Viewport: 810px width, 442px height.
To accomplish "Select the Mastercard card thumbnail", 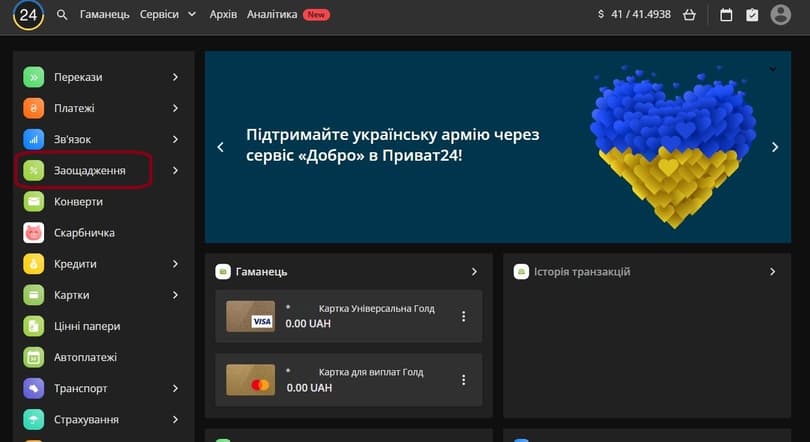I will [x=251, y=380].
